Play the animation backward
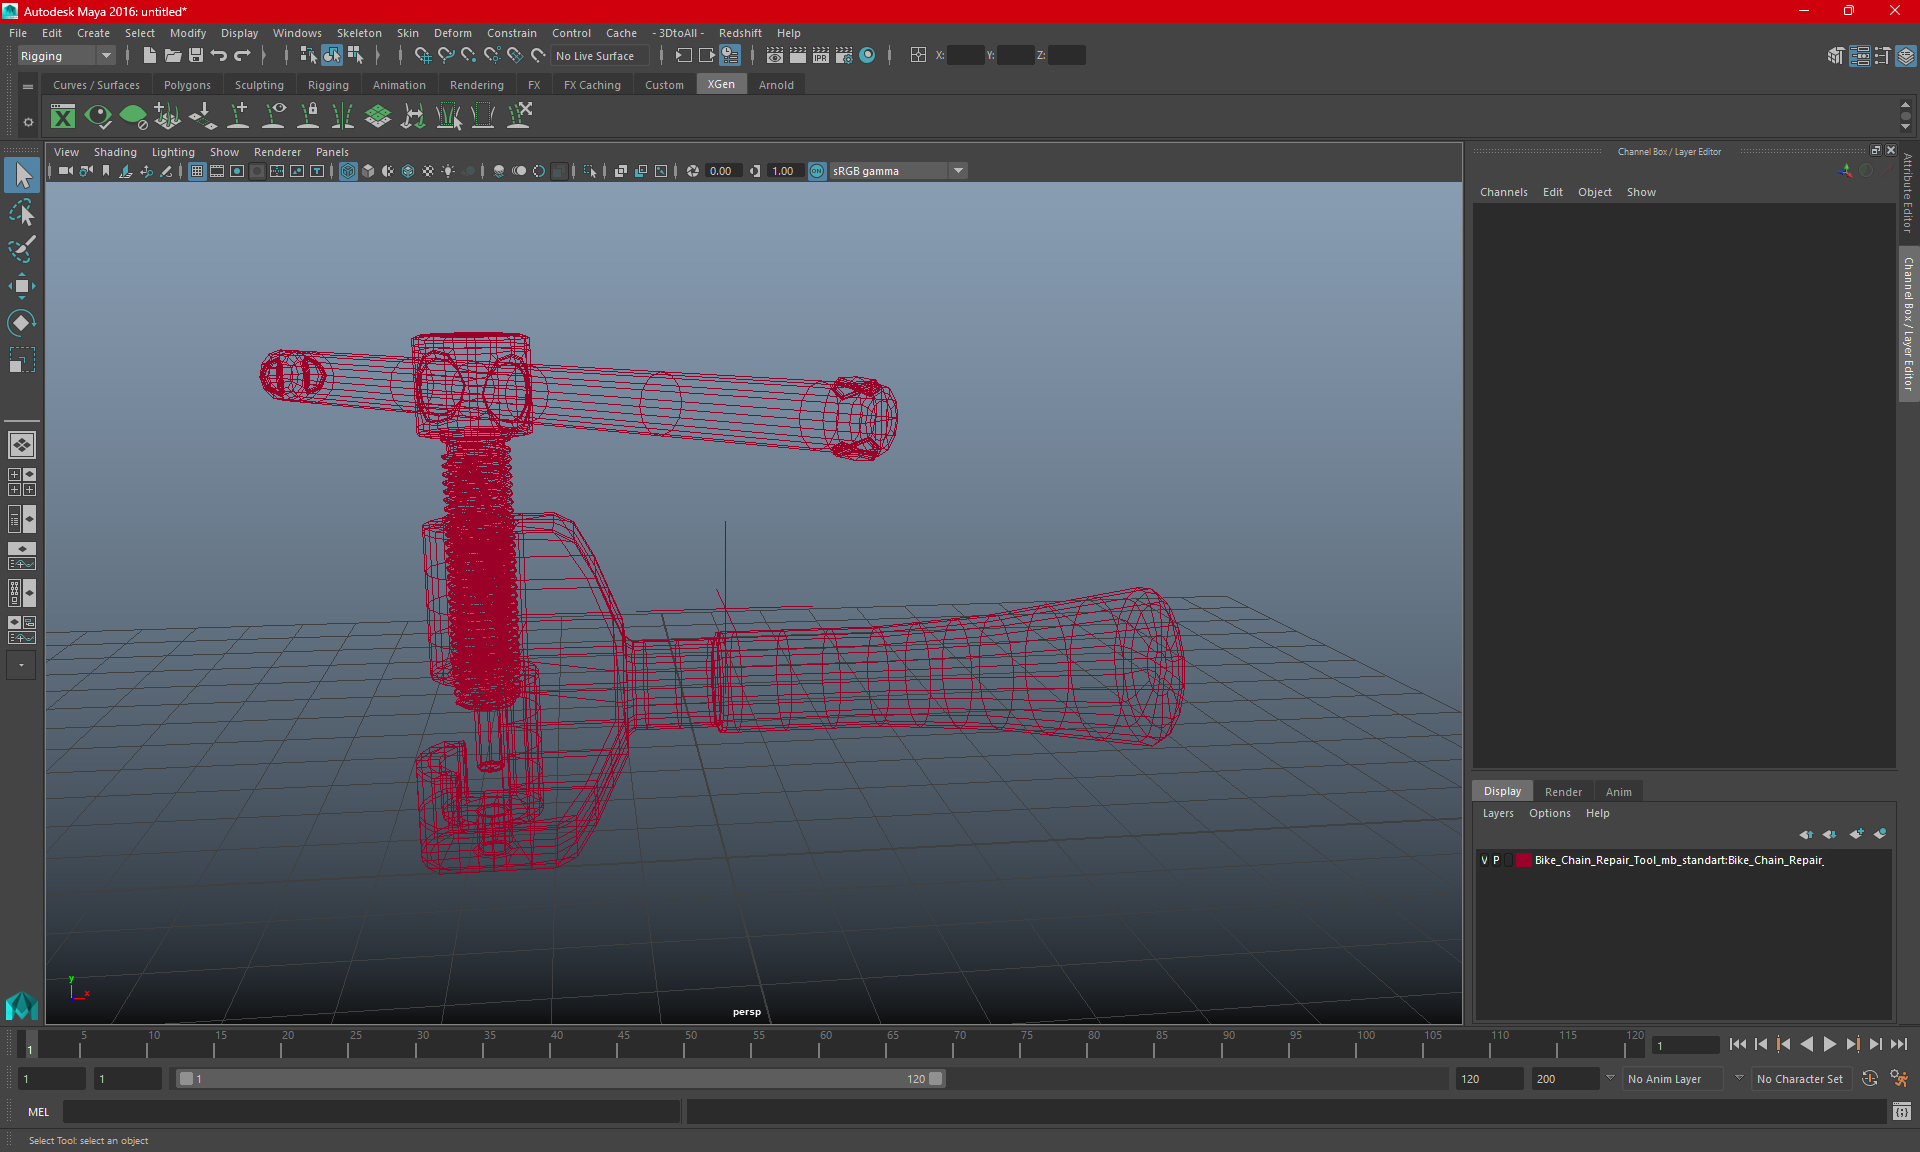 coord(1806,1044)
